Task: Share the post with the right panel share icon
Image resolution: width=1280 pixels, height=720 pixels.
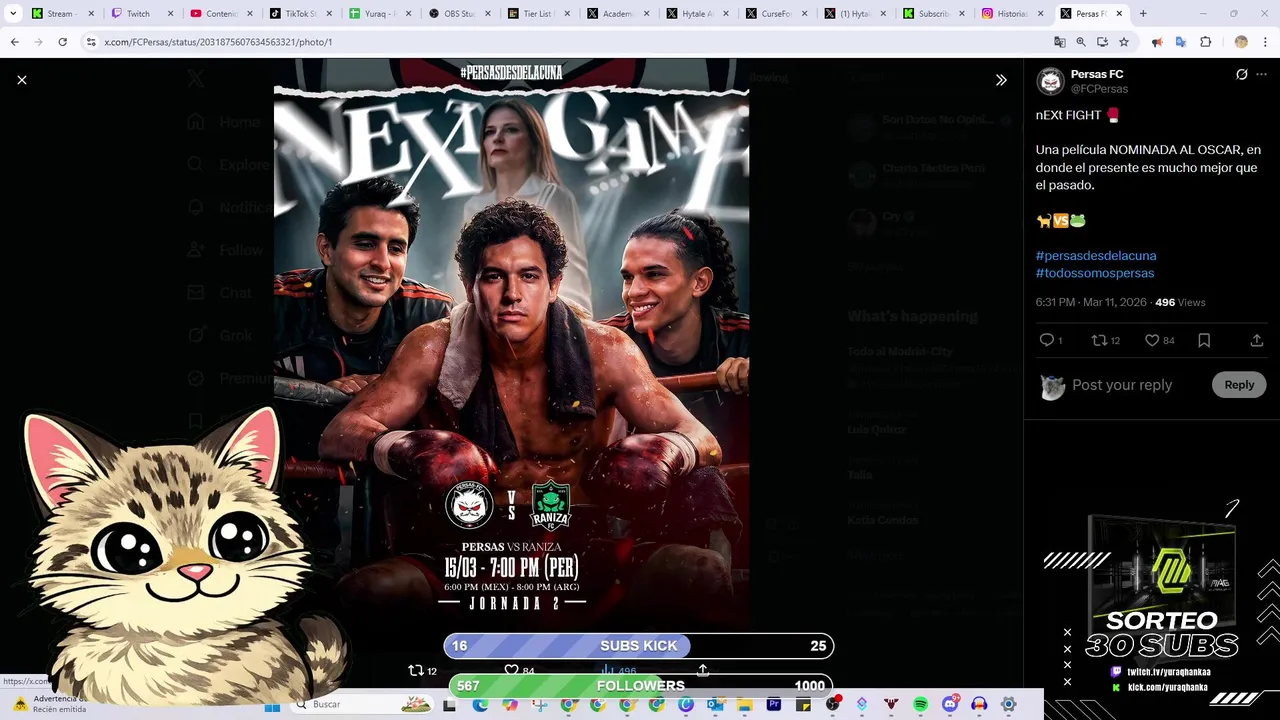Action: (1256, 340)
